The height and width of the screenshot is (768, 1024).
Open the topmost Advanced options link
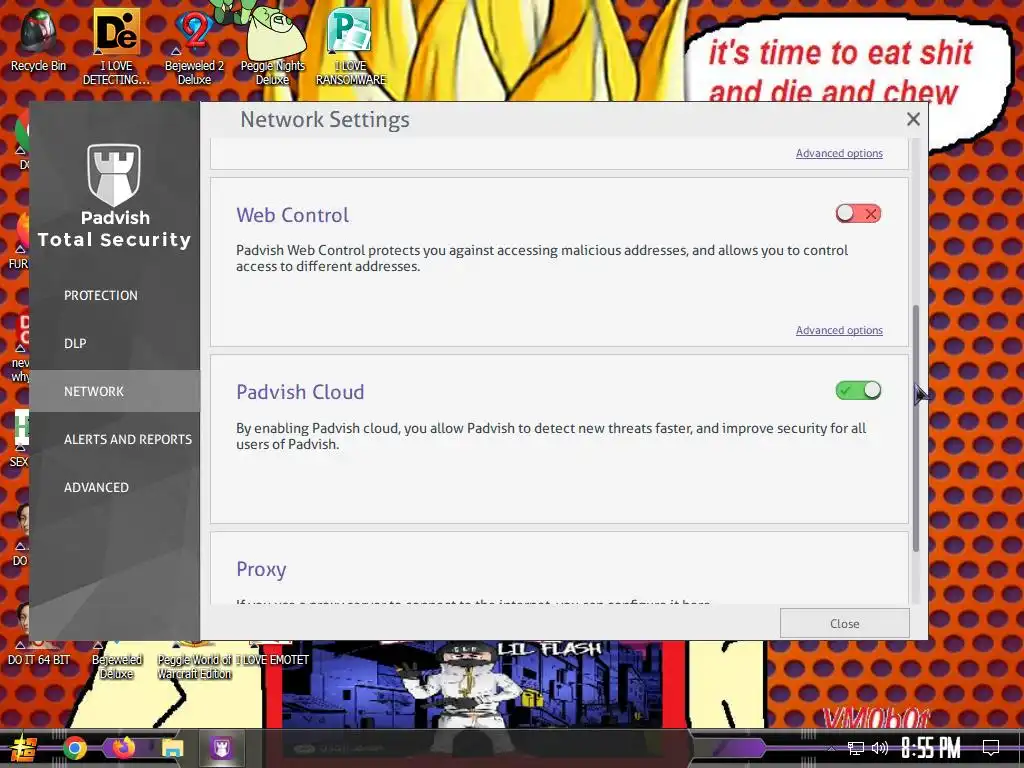tap(839, 153)
